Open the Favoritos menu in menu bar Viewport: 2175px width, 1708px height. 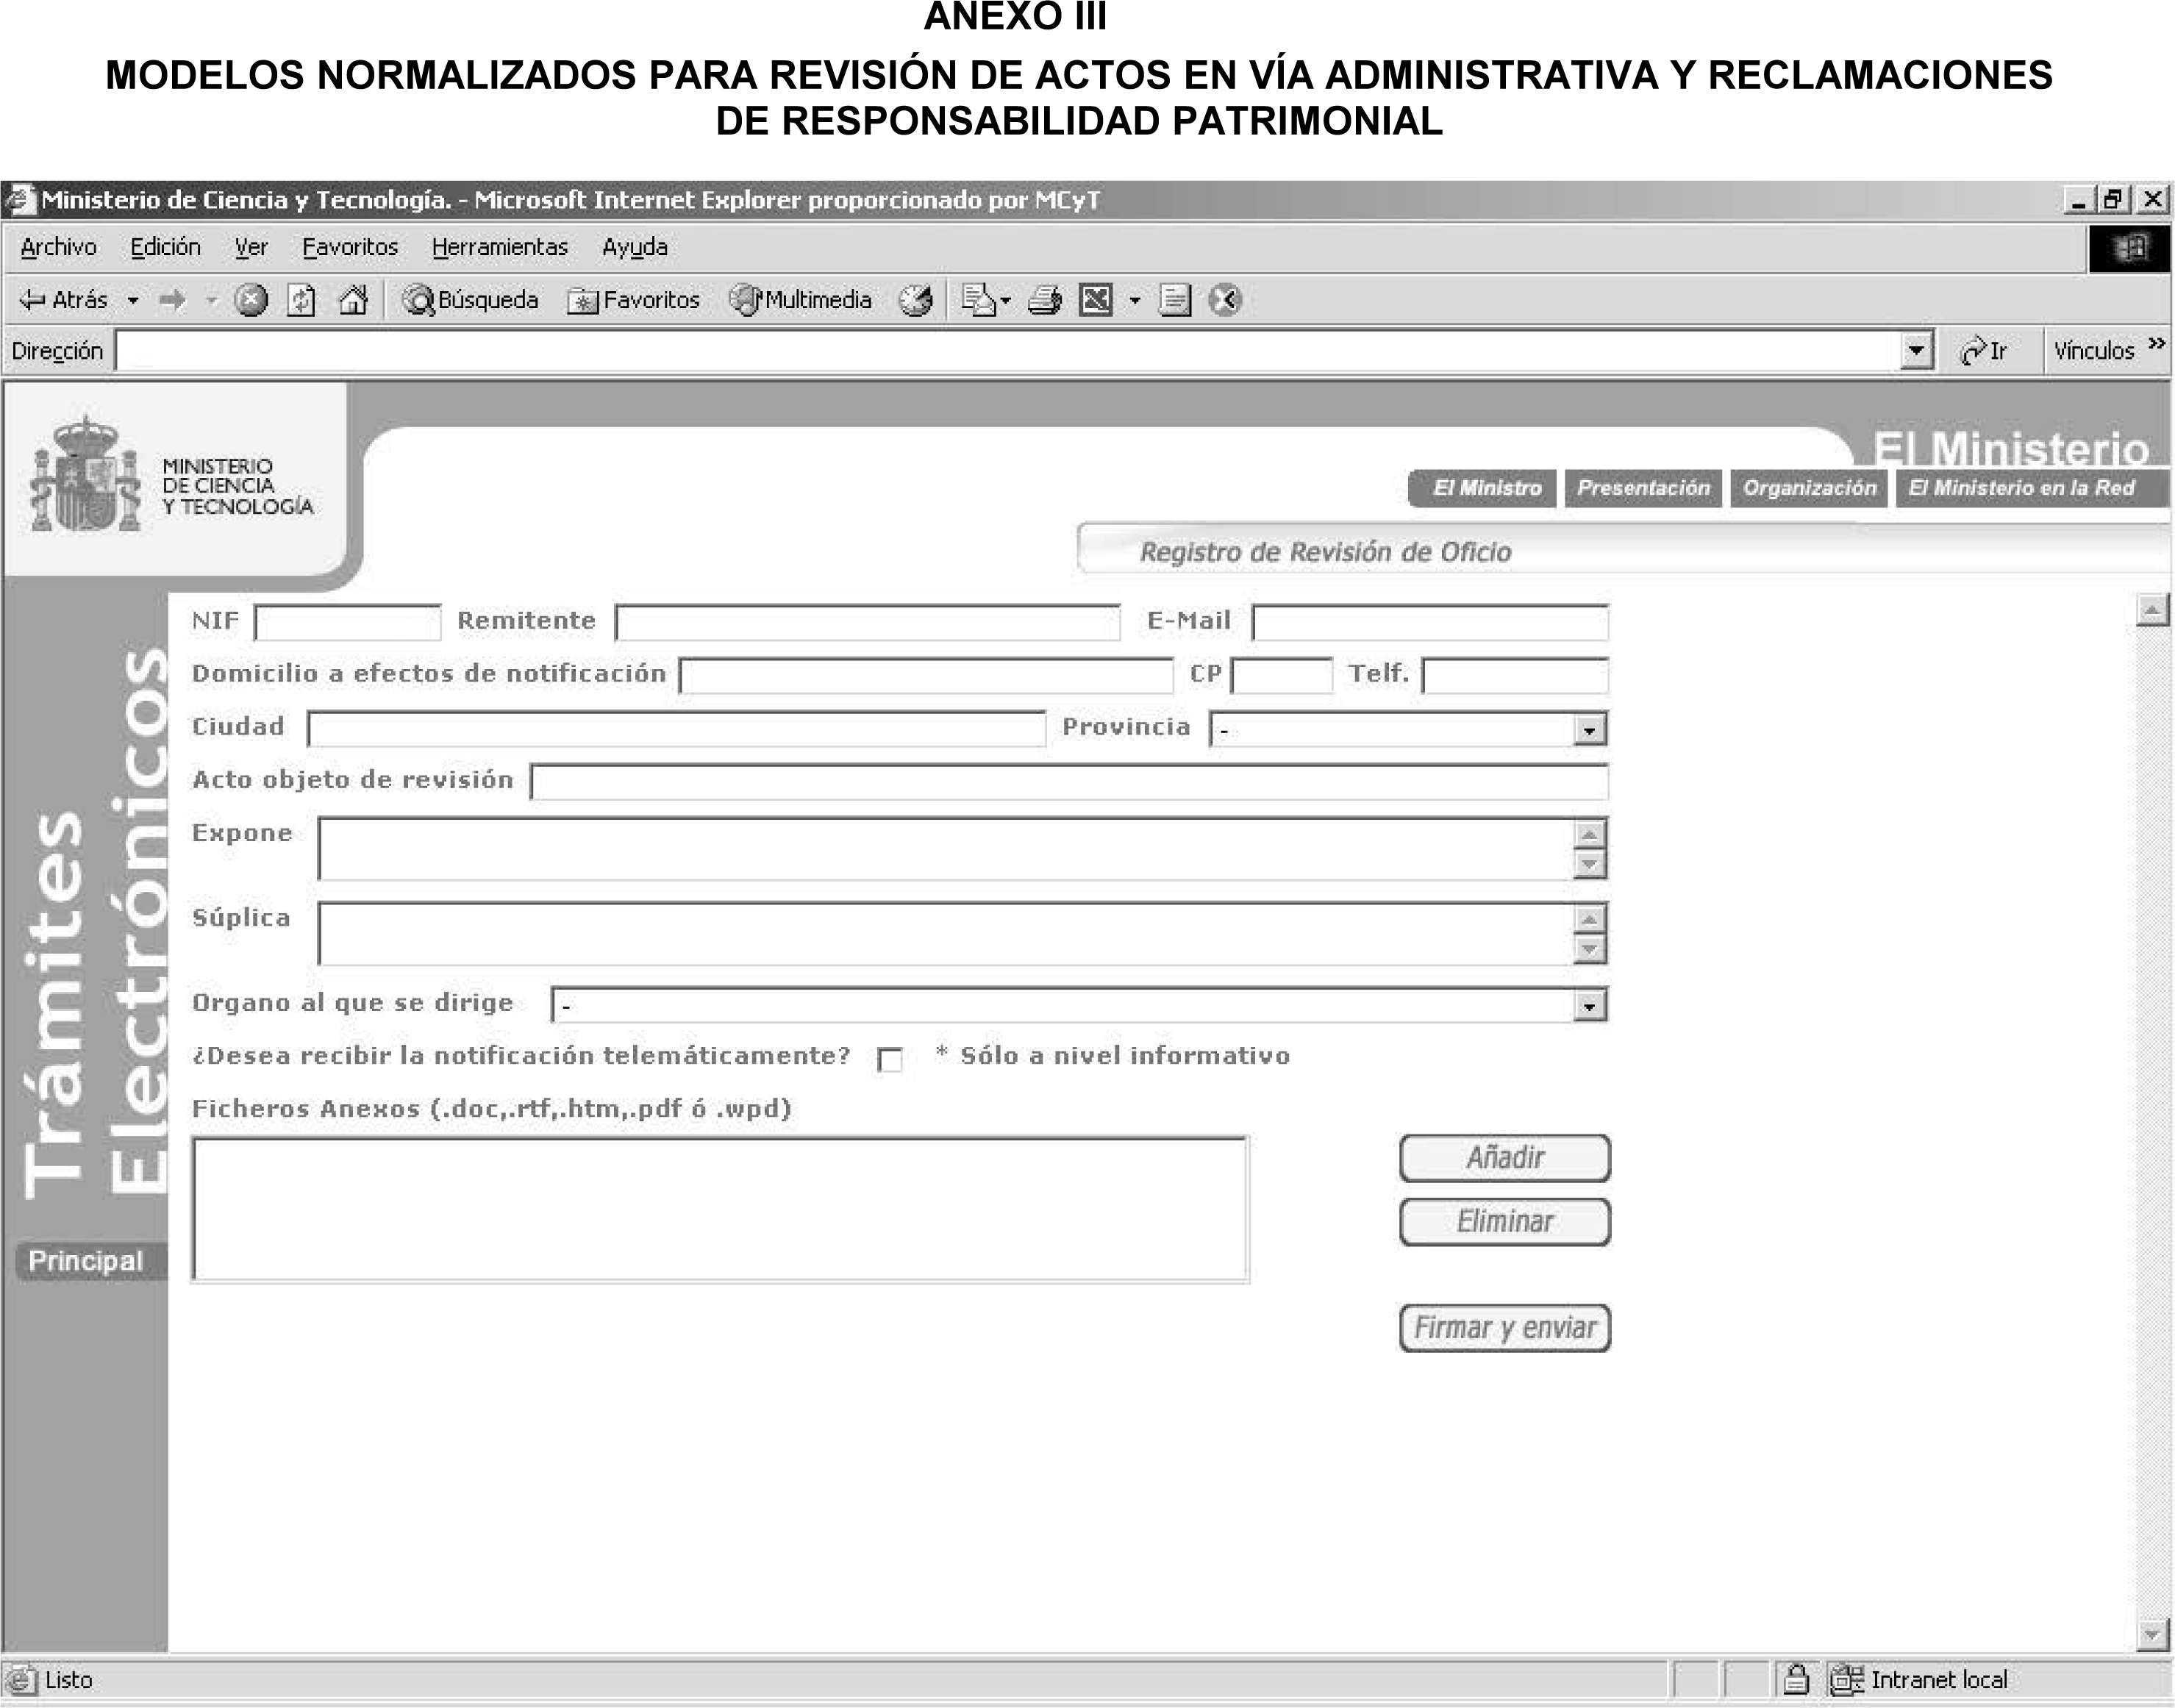click(350, 247)
